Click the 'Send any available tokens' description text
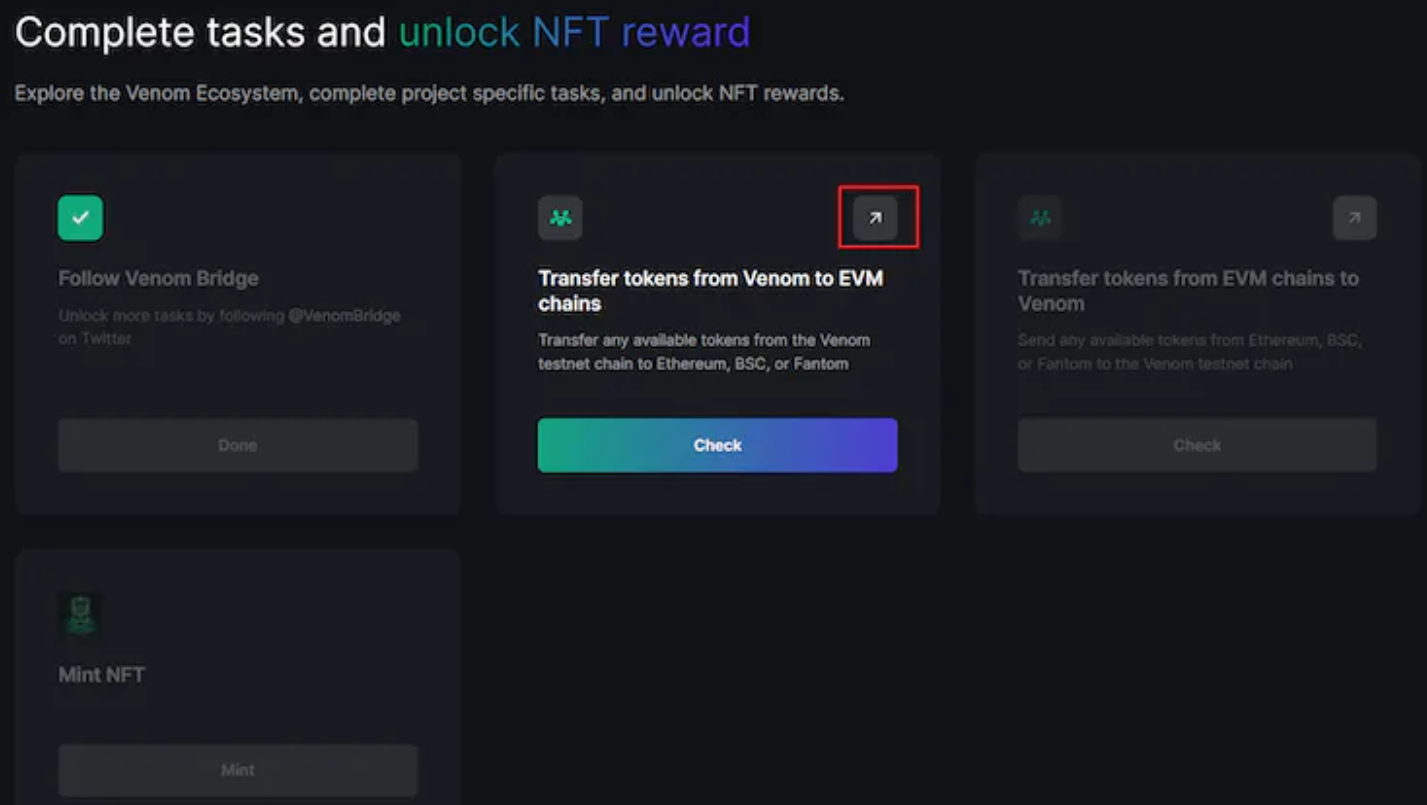 coord(1189,352)
